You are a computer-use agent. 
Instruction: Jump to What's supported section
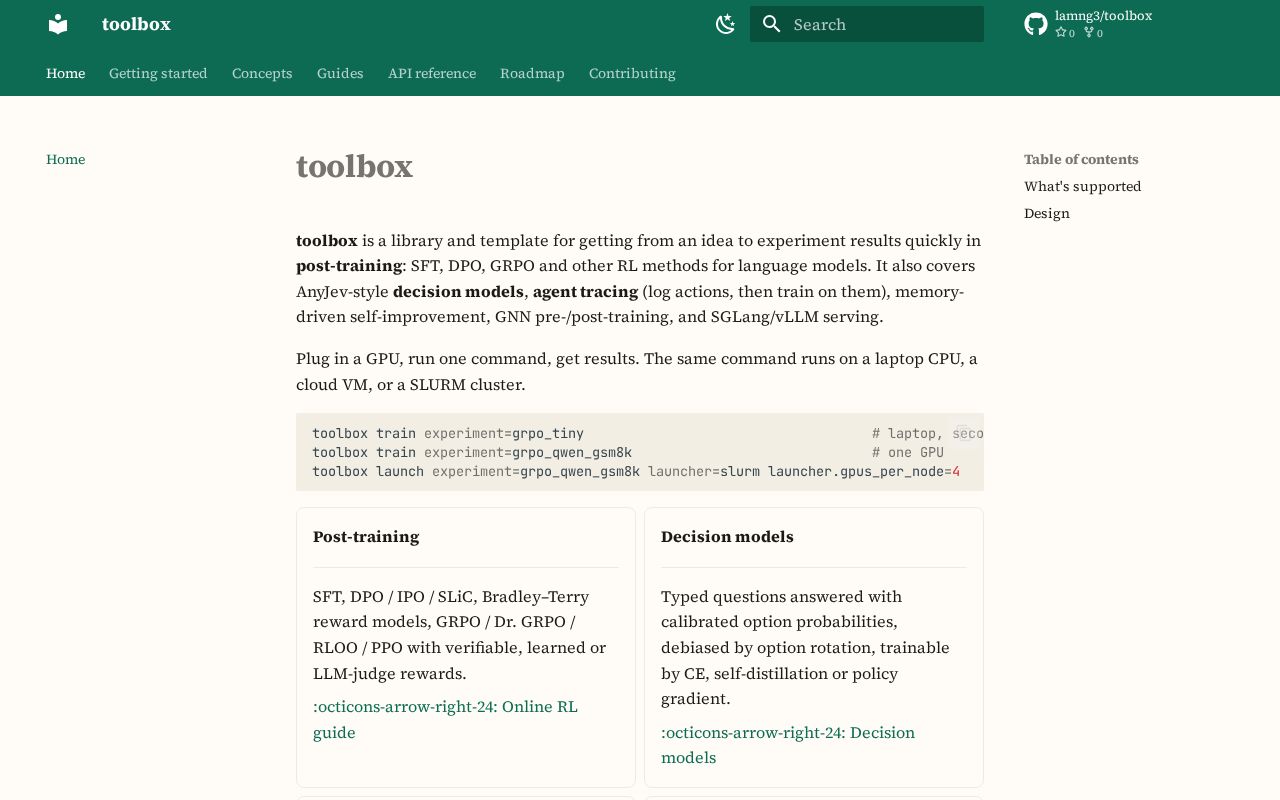1082,186
